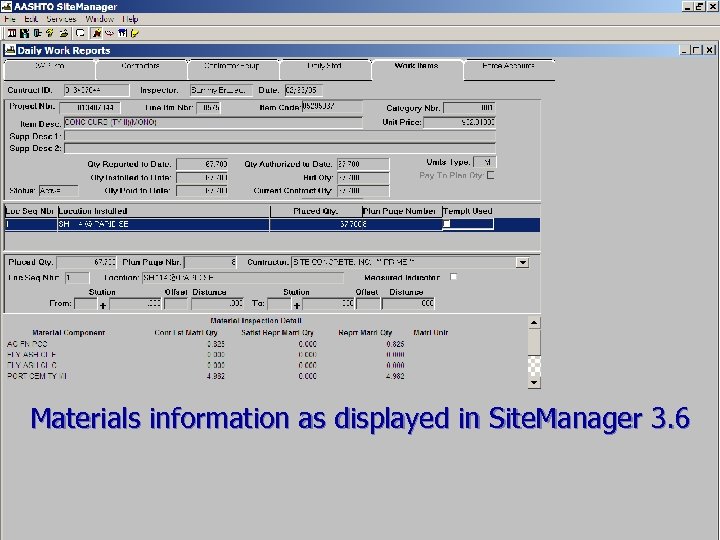Click the speech bubble remarks toolbar icon
The width and height of the screenshot is (720, 540).
[x=80, y=33]
